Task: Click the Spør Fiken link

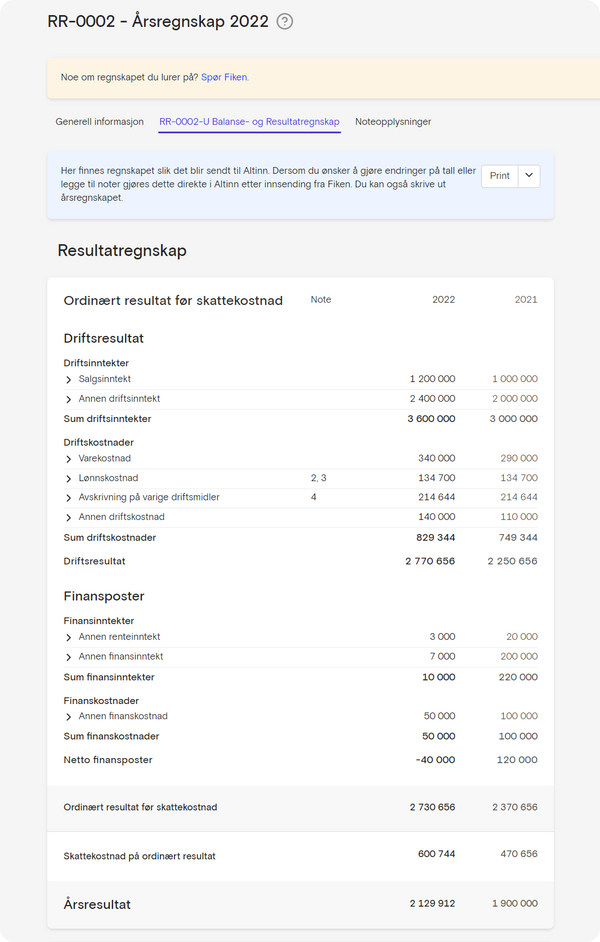Action: pyautogui.click(x=224, y=77)
